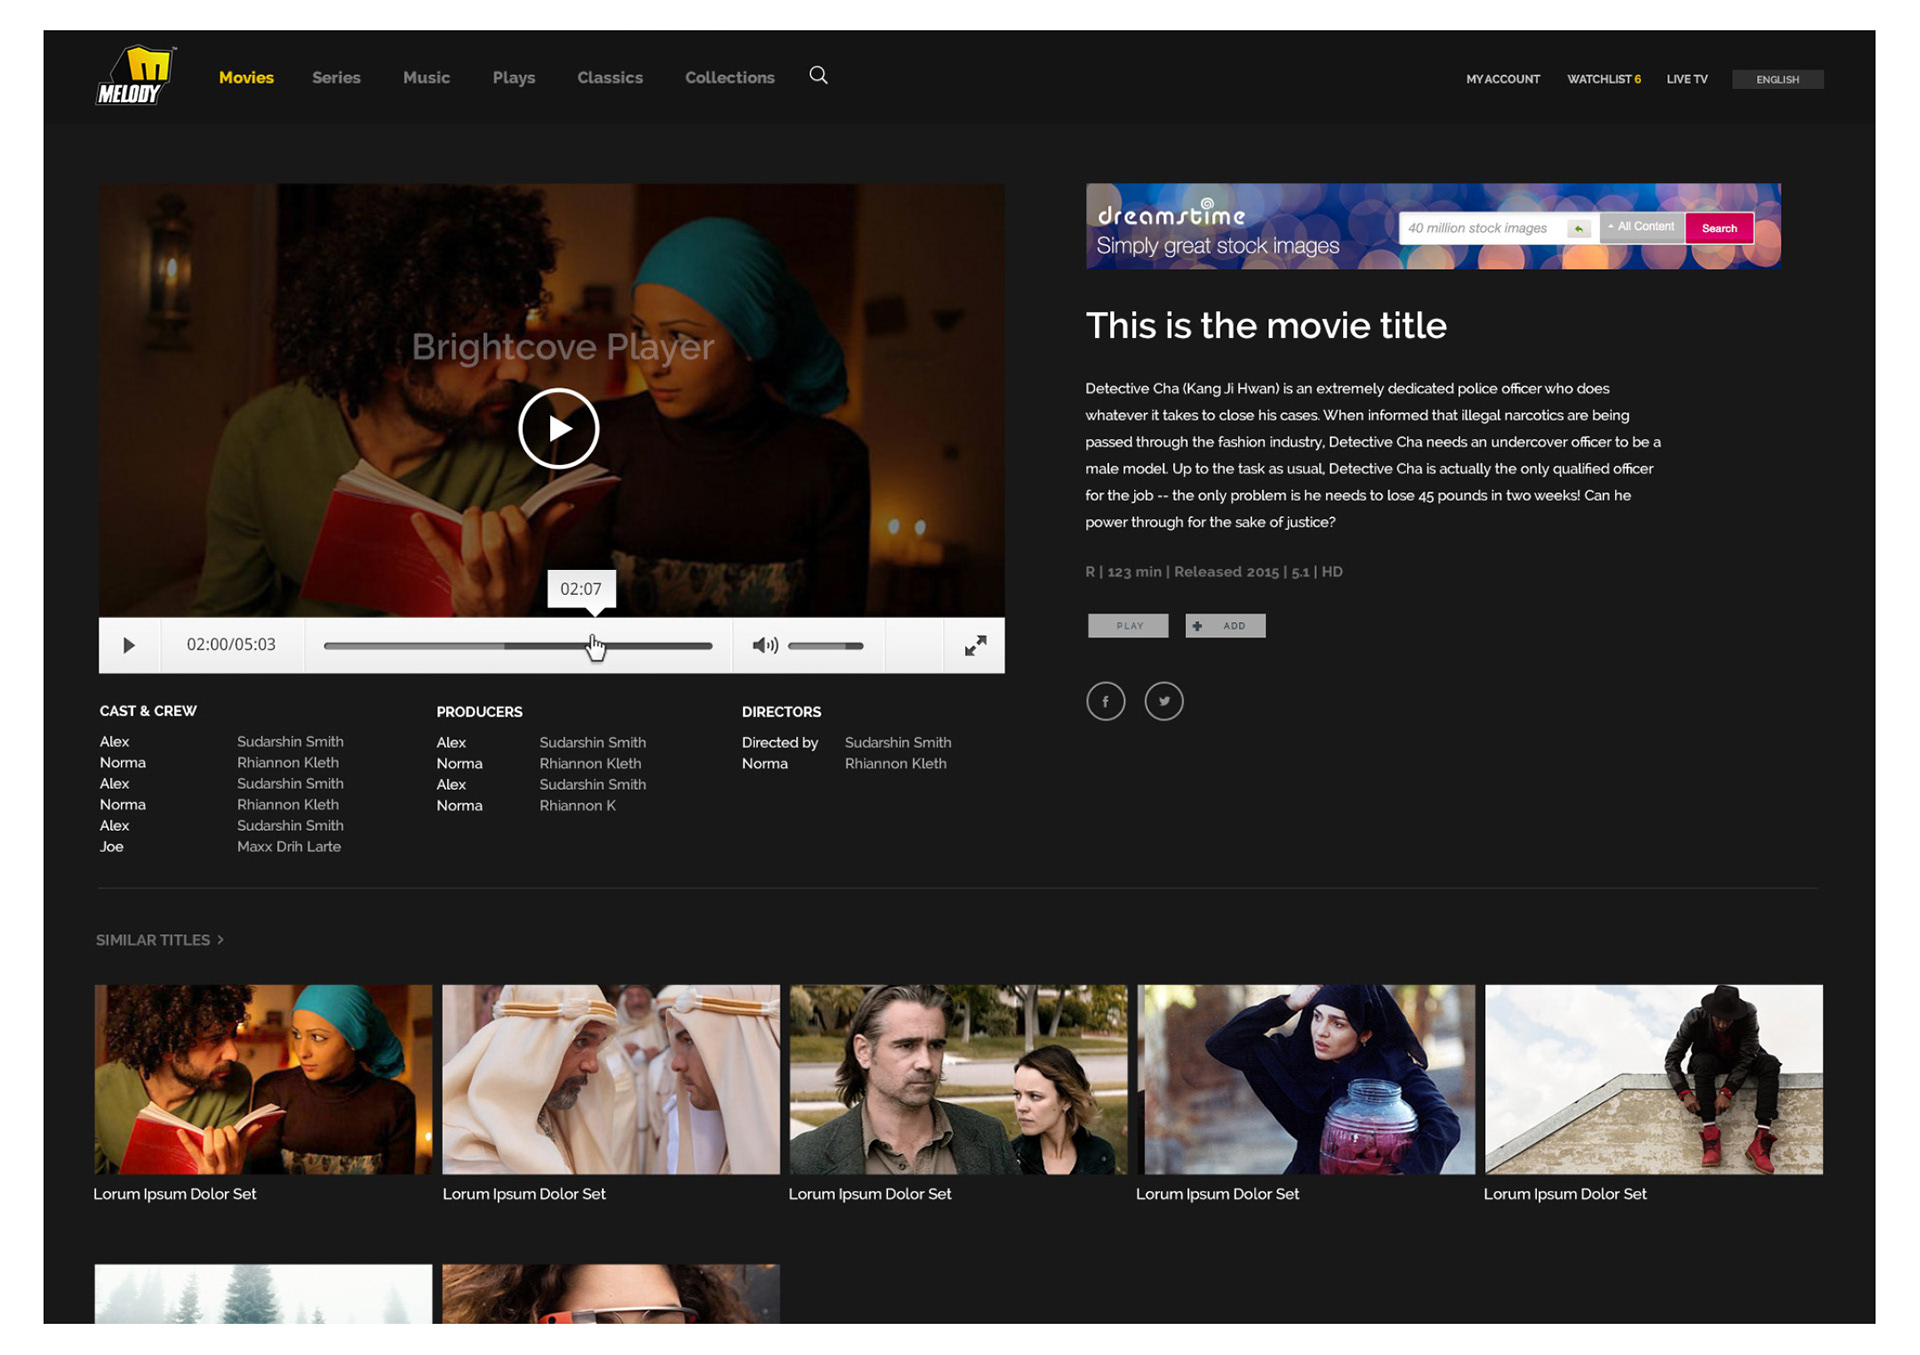Click the gray PLAY button
Viewport: 1920px width, 1355px height.
(x=1128, y=626)
